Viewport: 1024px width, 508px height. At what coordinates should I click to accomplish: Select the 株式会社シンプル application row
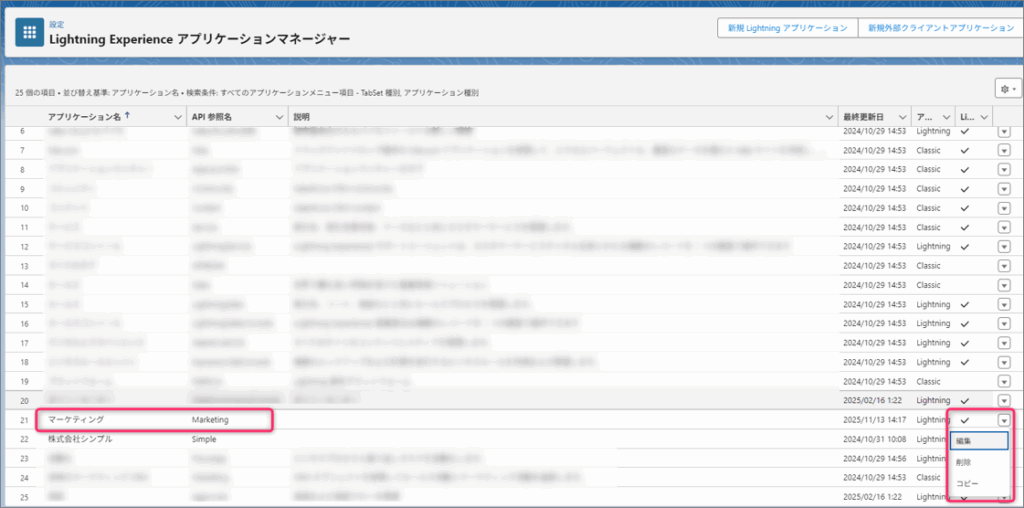[x=80, y=439]
